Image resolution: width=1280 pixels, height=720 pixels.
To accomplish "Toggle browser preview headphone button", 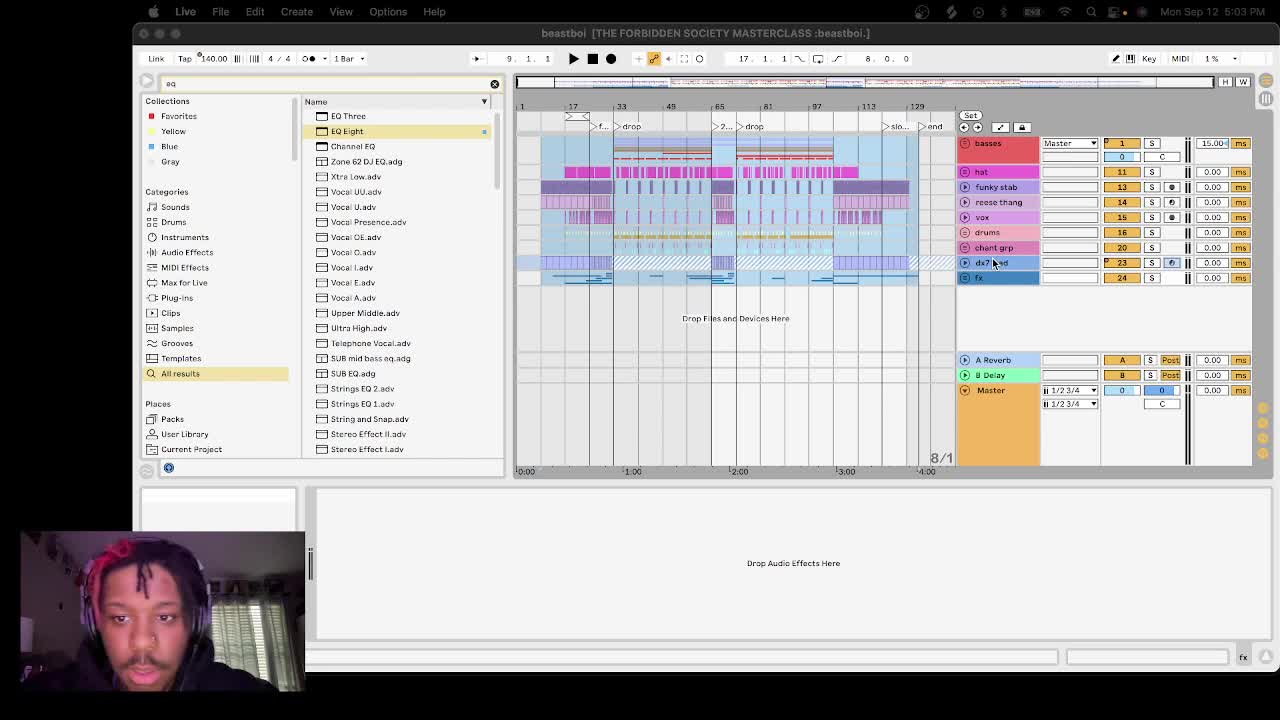I will 169,468.
